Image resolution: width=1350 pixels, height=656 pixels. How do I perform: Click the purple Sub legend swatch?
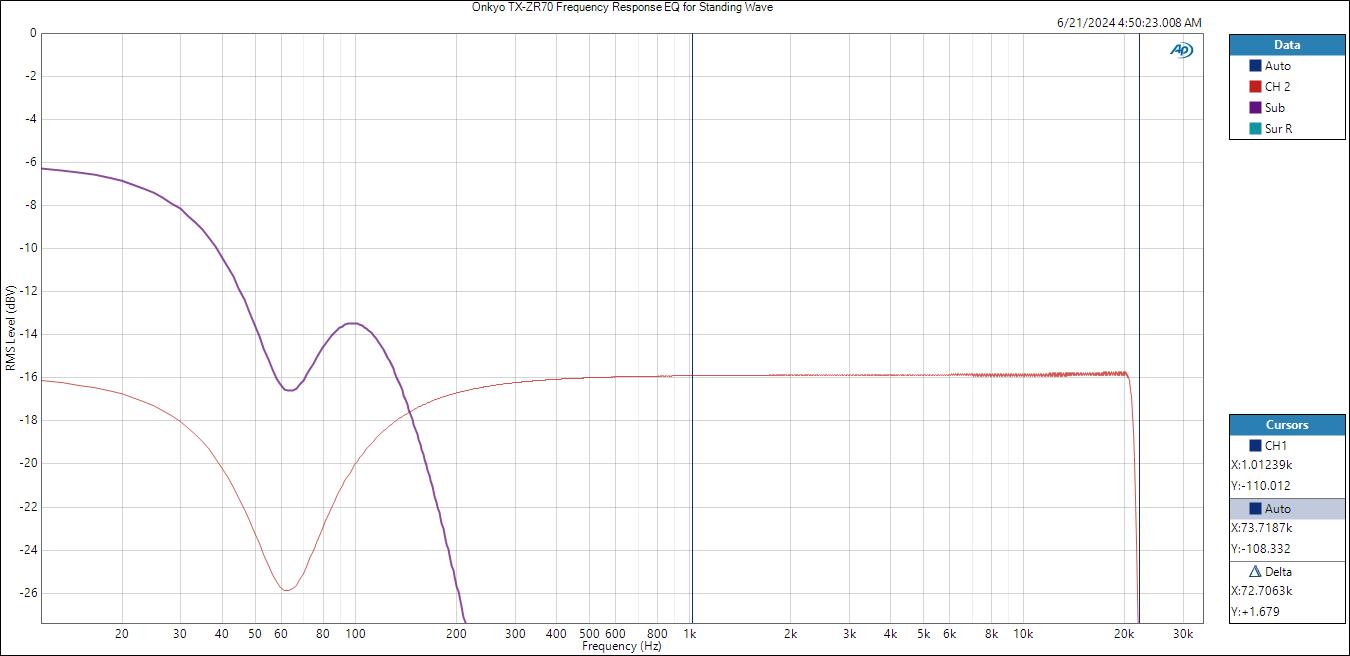pyautogui.click(x=1255, y=108)
